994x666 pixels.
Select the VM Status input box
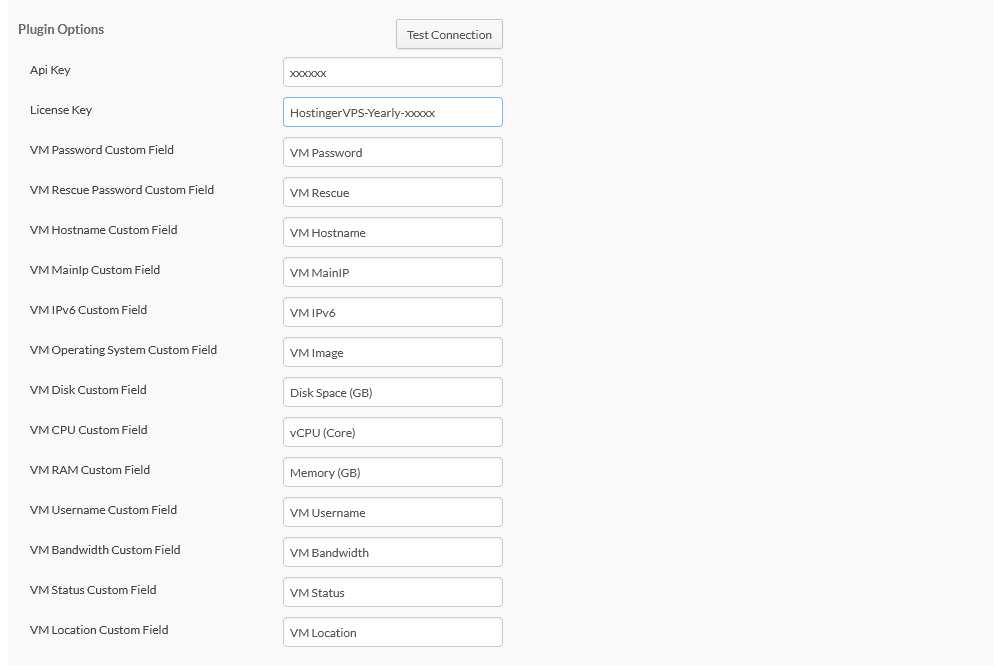392,591
